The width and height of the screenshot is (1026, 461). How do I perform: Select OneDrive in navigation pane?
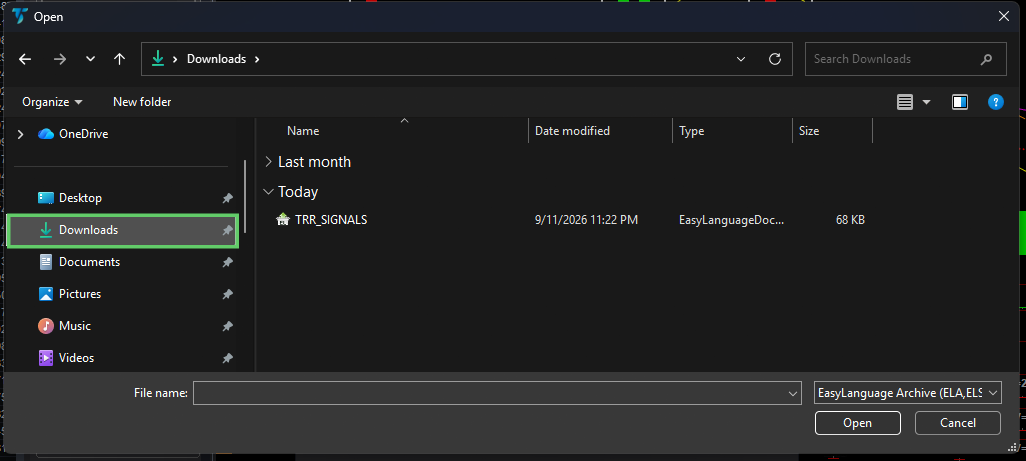pyautogui.click(x=83, y=134)
